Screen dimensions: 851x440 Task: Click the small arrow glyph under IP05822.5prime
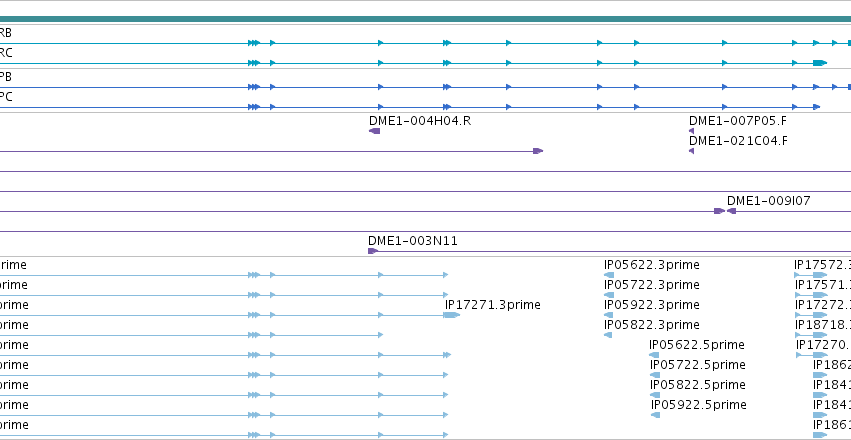(655, 395)
